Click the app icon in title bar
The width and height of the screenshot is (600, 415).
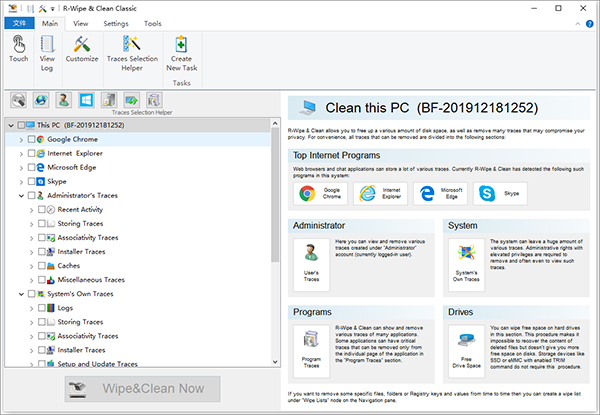[13, 8]
